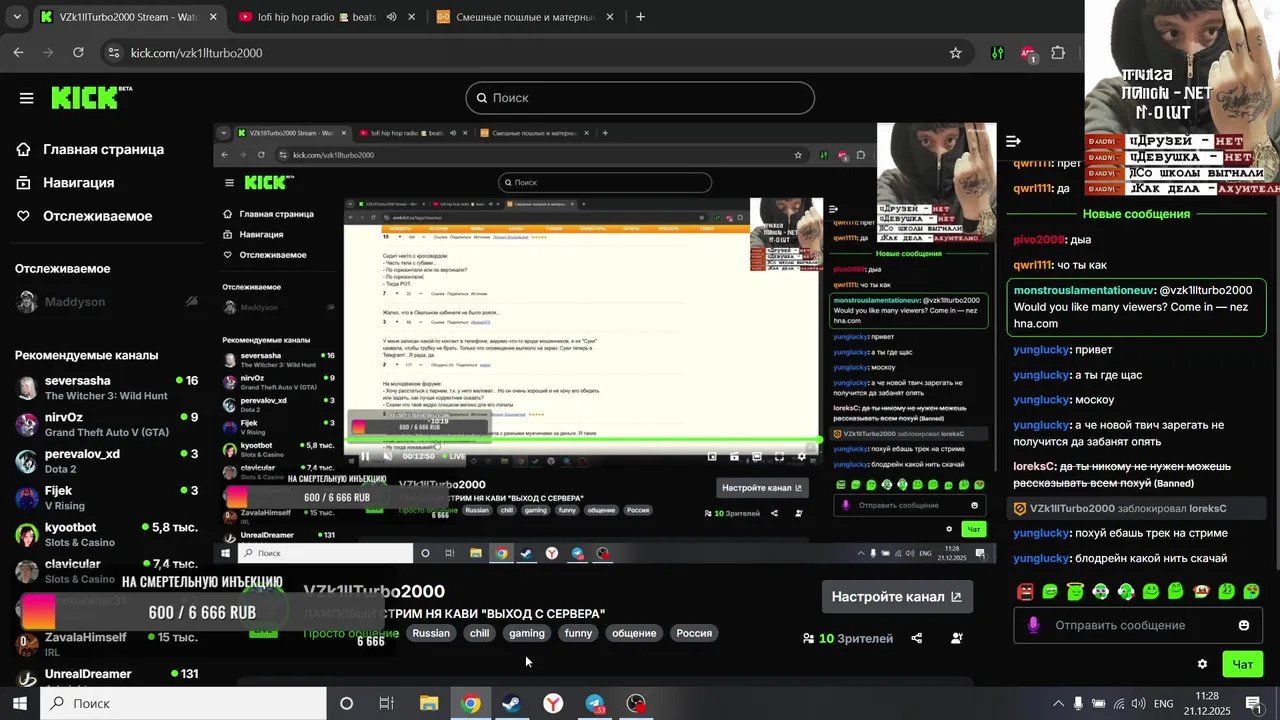Enter fullscreen in the video player
Screen dimensions: 1280x720
point(779,456)
